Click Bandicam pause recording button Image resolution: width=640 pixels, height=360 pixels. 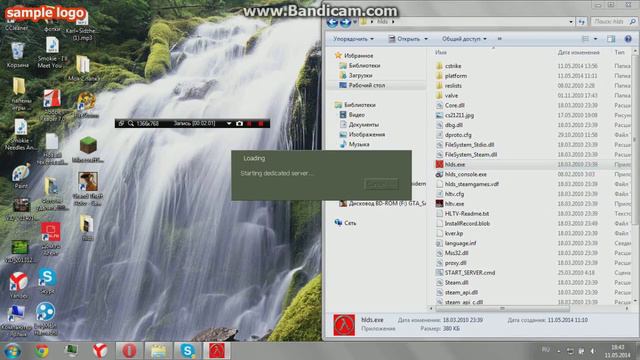pos(249,123)
